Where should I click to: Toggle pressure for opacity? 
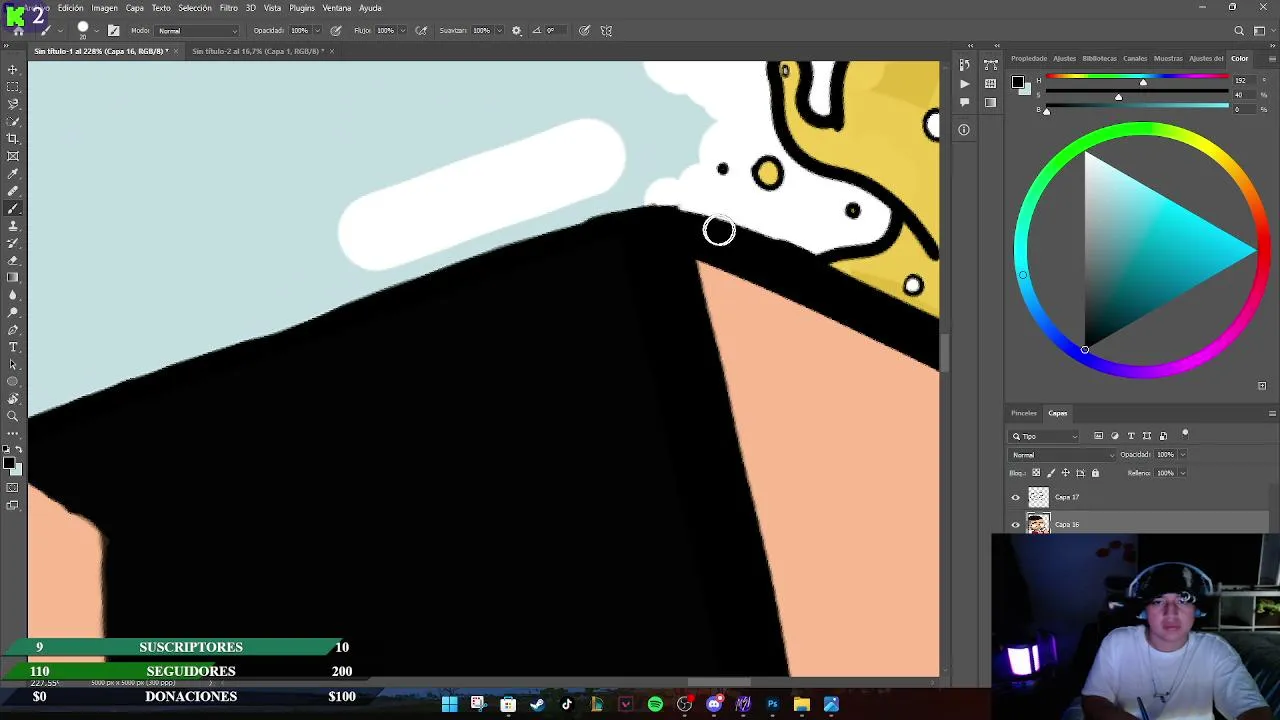click(336, 31)
